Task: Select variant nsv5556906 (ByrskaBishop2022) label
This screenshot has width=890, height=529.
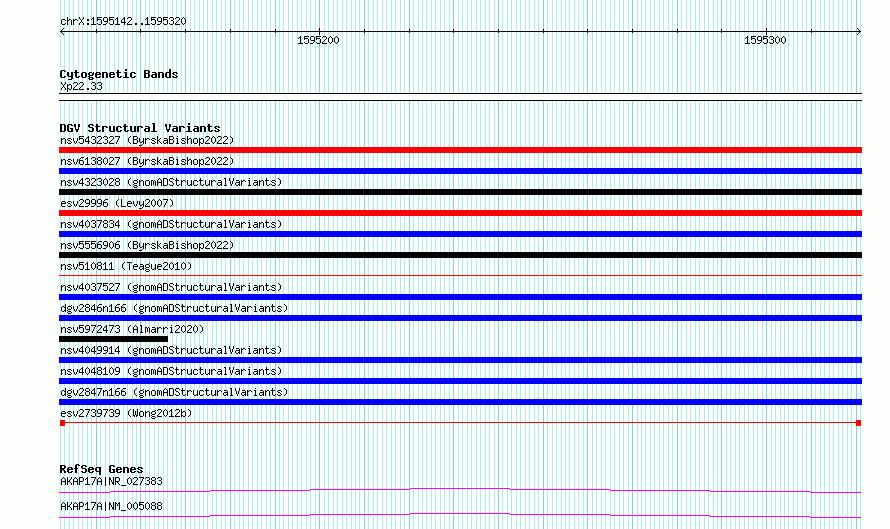Action: pyautogui.click(x=147, y=245)
